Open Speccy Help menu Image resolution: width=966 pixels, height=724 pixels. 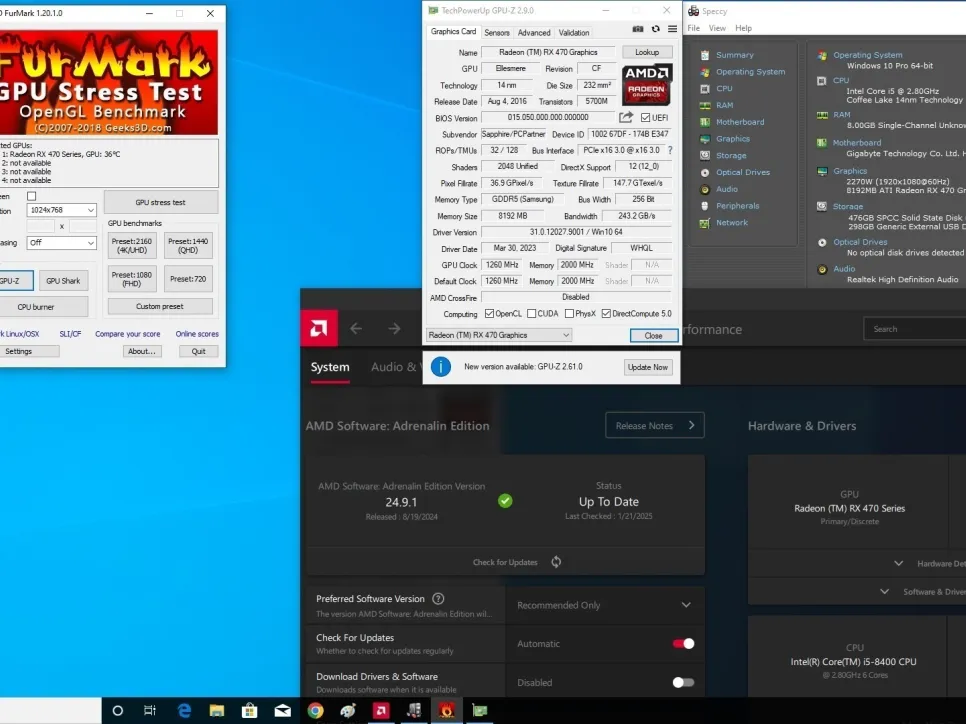pyautogui.click(x=743, y=28)
